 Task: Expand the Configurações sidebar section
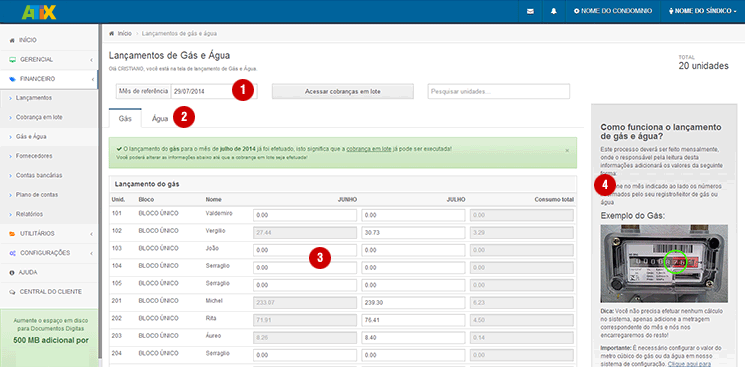[91, 253]
